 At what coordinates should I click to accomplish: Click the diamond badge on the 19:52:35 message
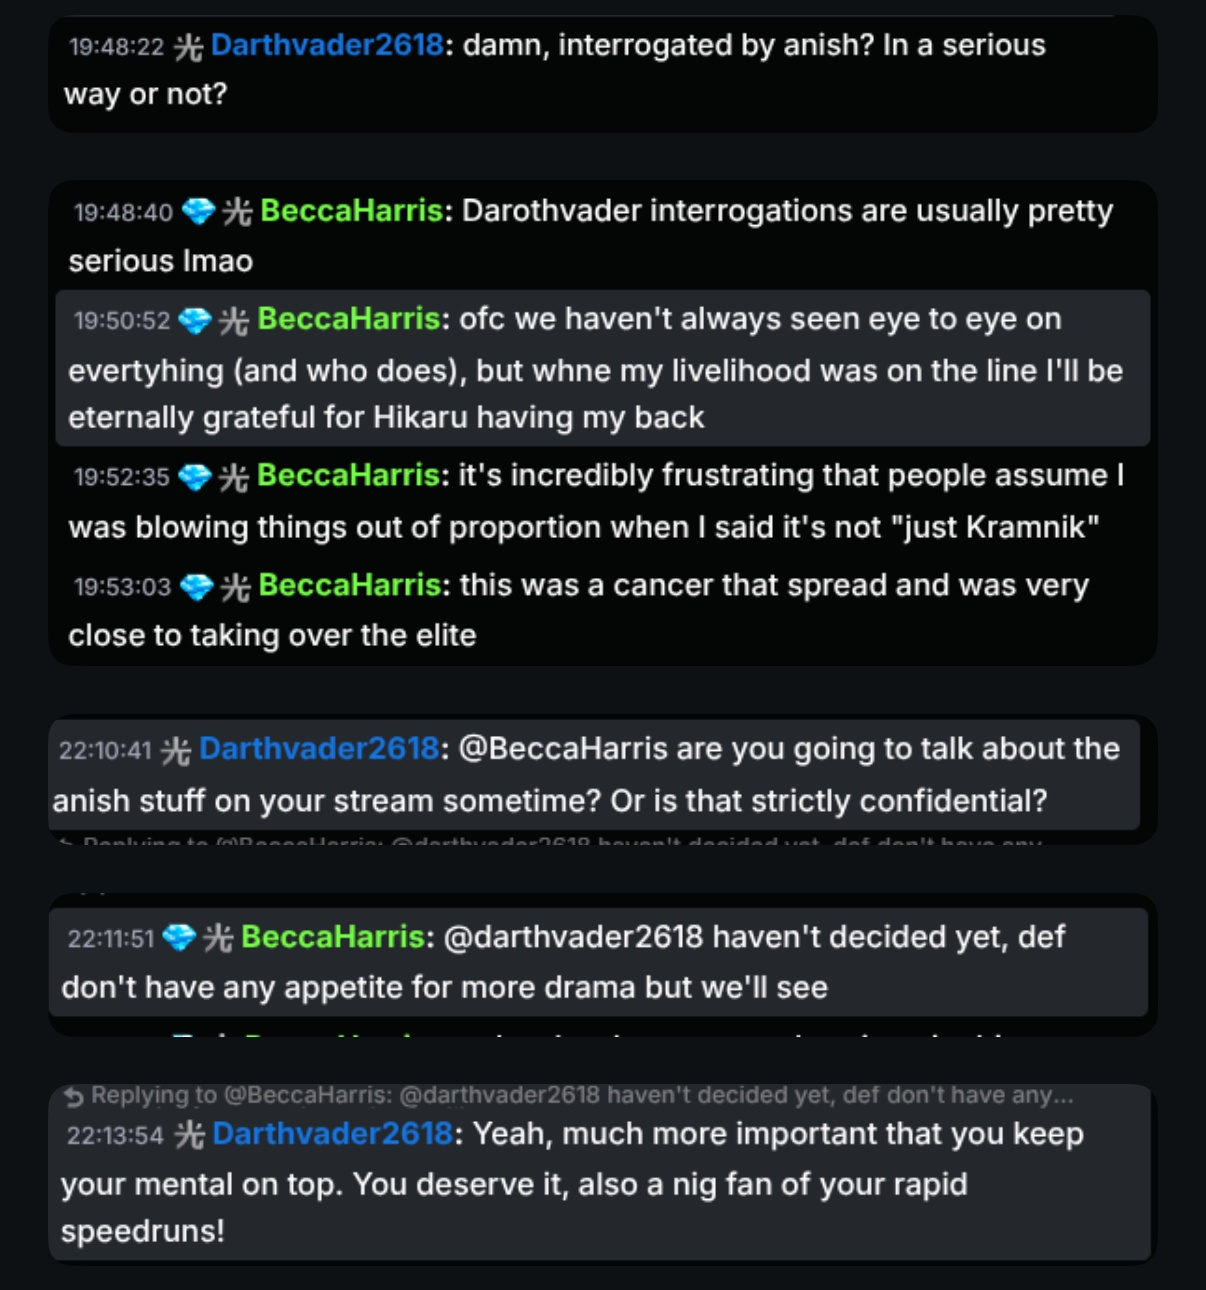[195, 477]
